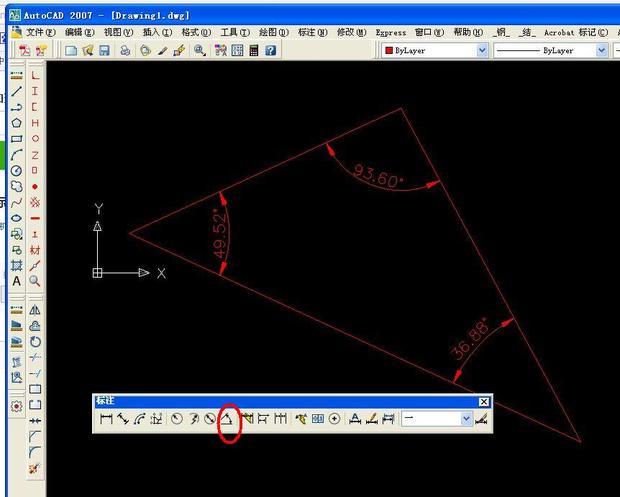The image size is (620, 497).
Task: Click the Help question mark icon
Action: [x=271, y=50]
